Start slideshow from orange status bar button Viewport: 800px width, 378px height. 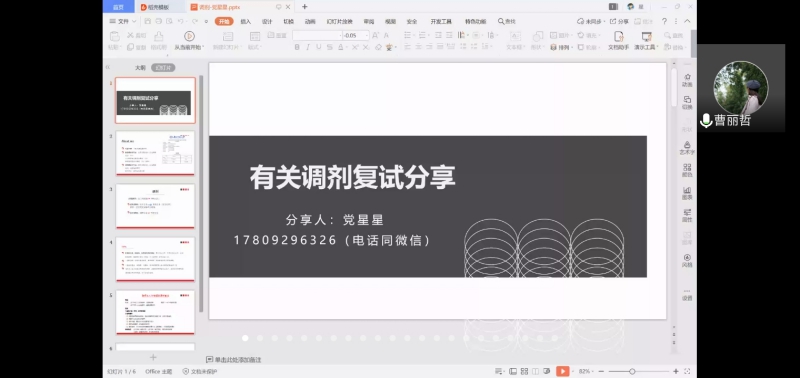[563, 371]
